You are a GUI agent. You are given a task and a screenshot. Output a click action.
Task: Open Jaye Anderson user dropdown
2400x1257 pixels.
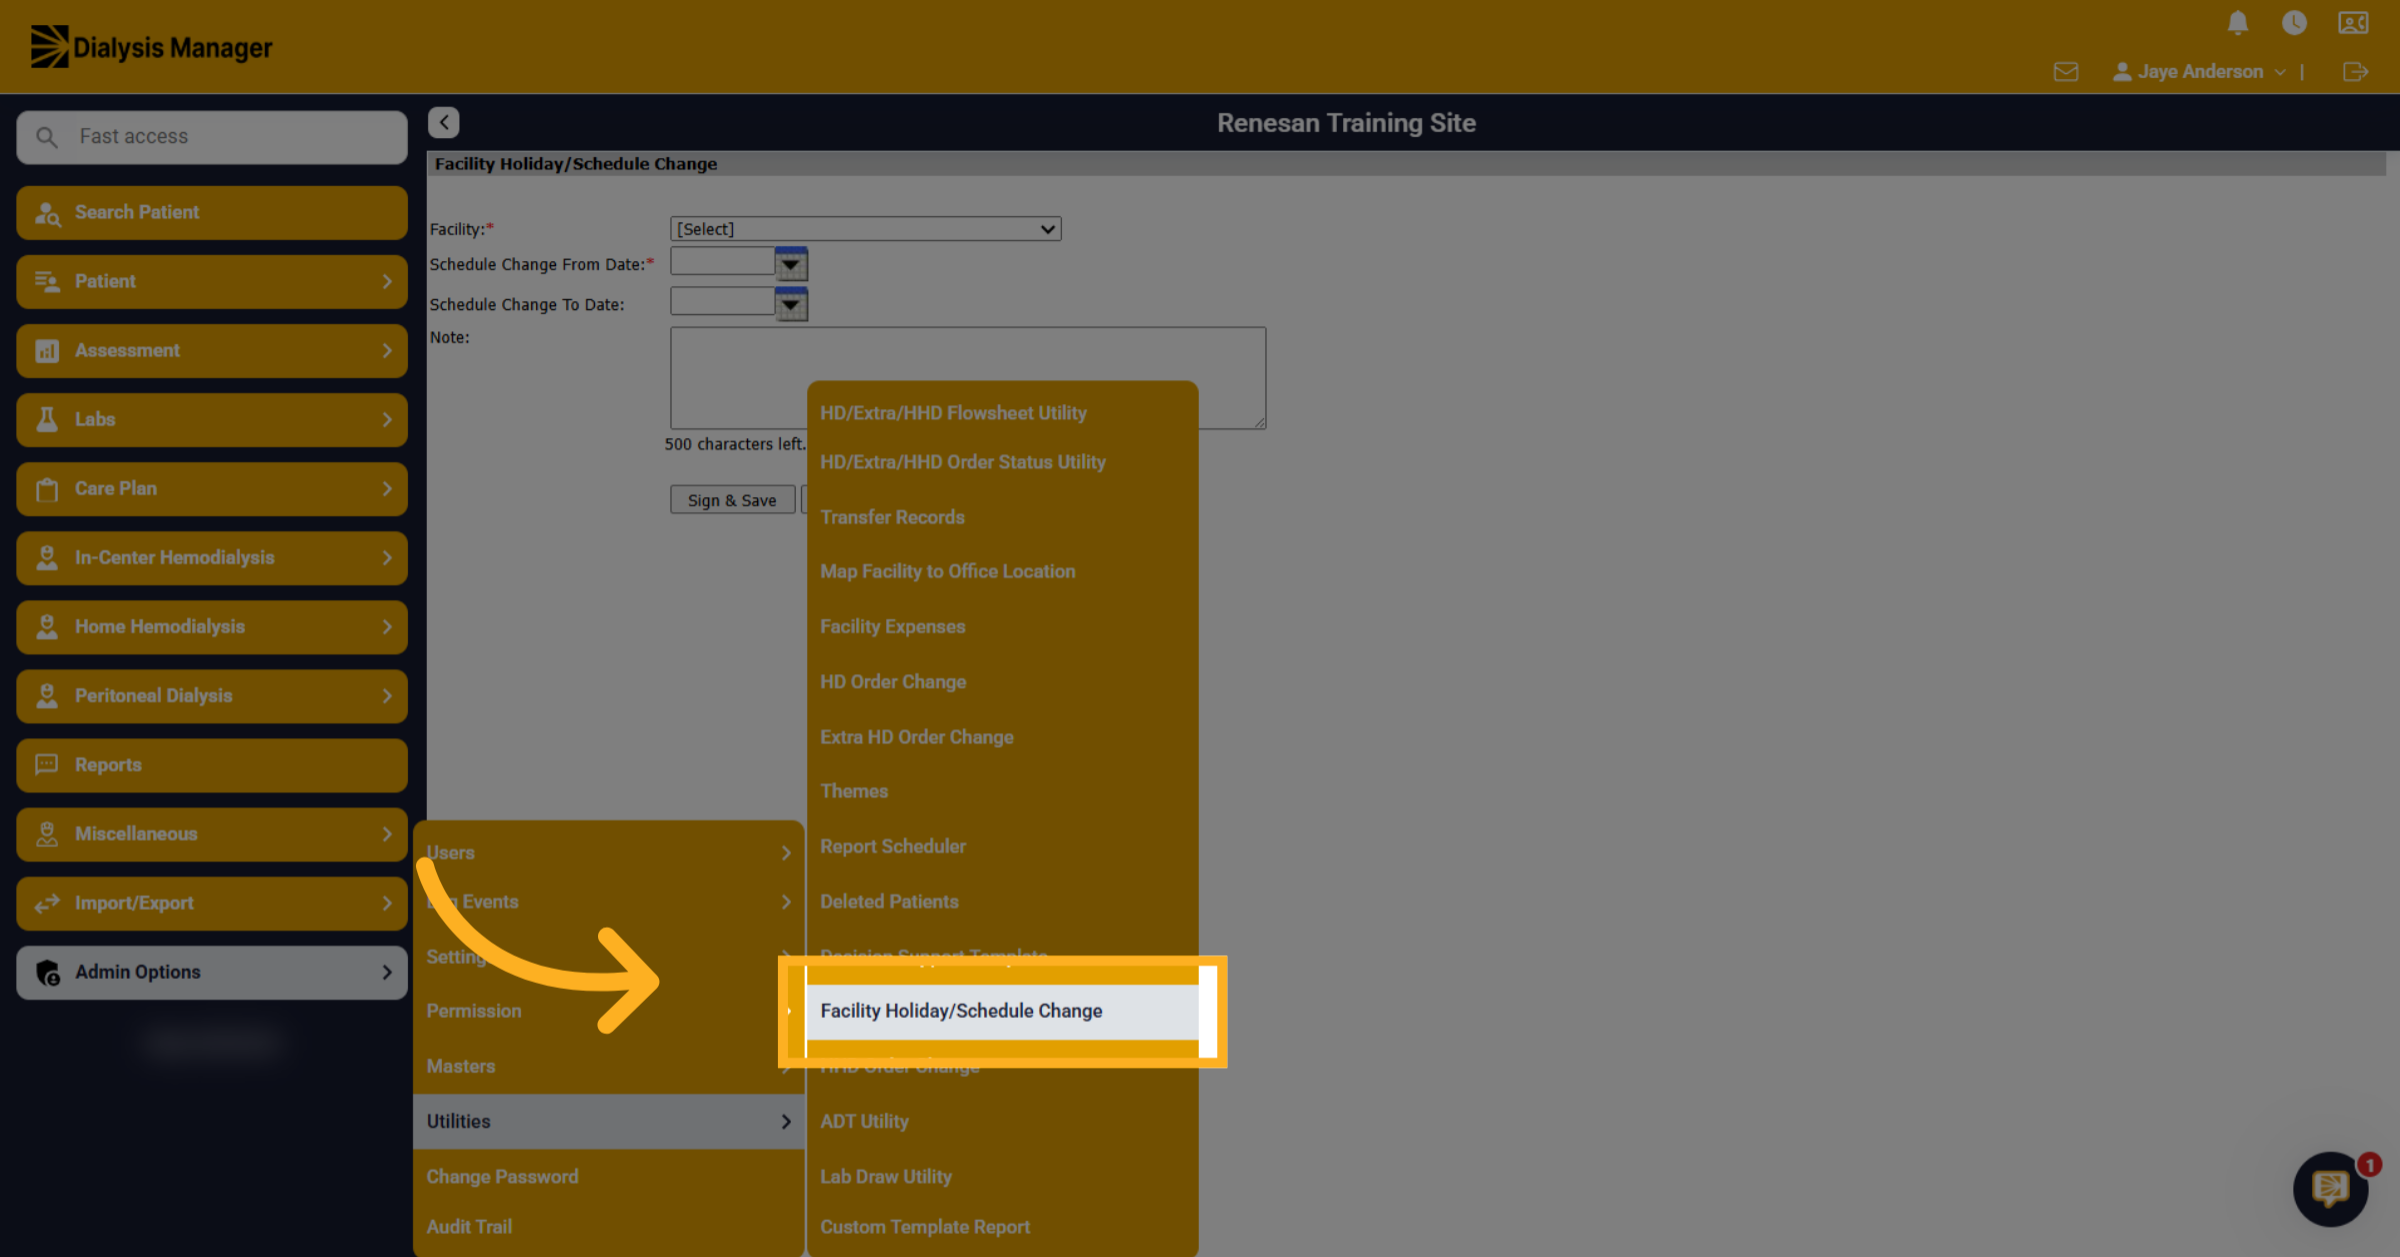[x=2198, y=72]
